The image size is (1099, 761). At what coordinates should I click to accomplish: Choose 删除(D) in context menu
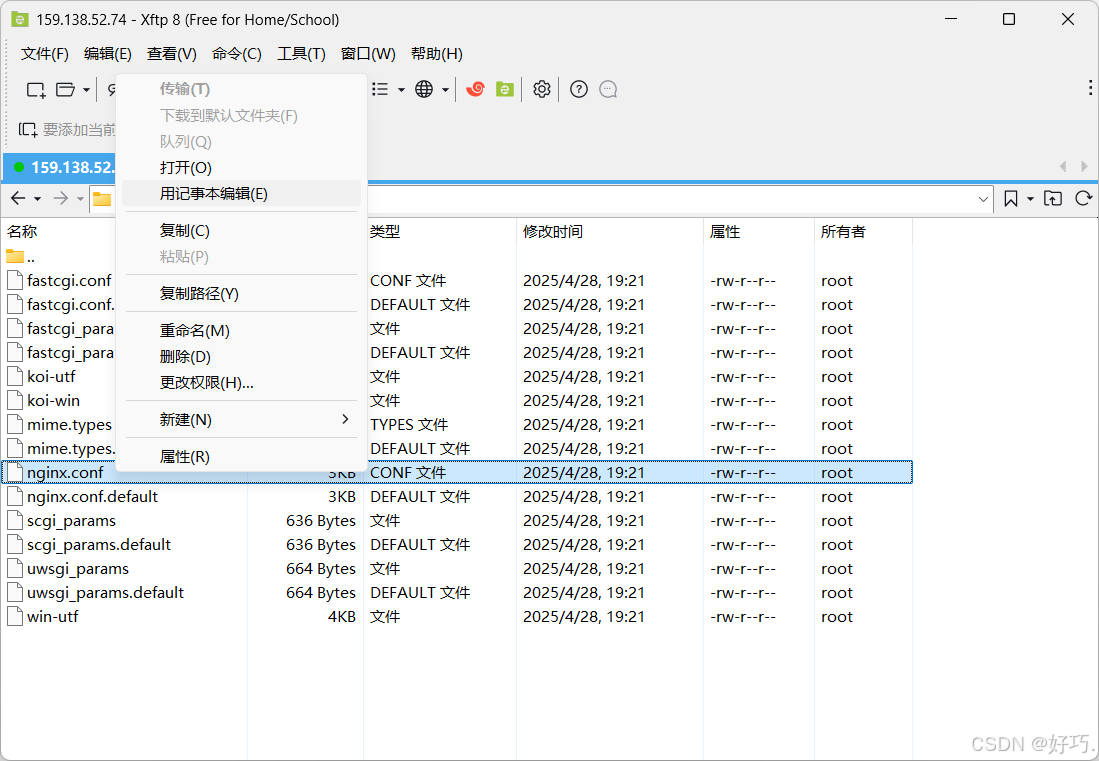click(x=241, y=357)
